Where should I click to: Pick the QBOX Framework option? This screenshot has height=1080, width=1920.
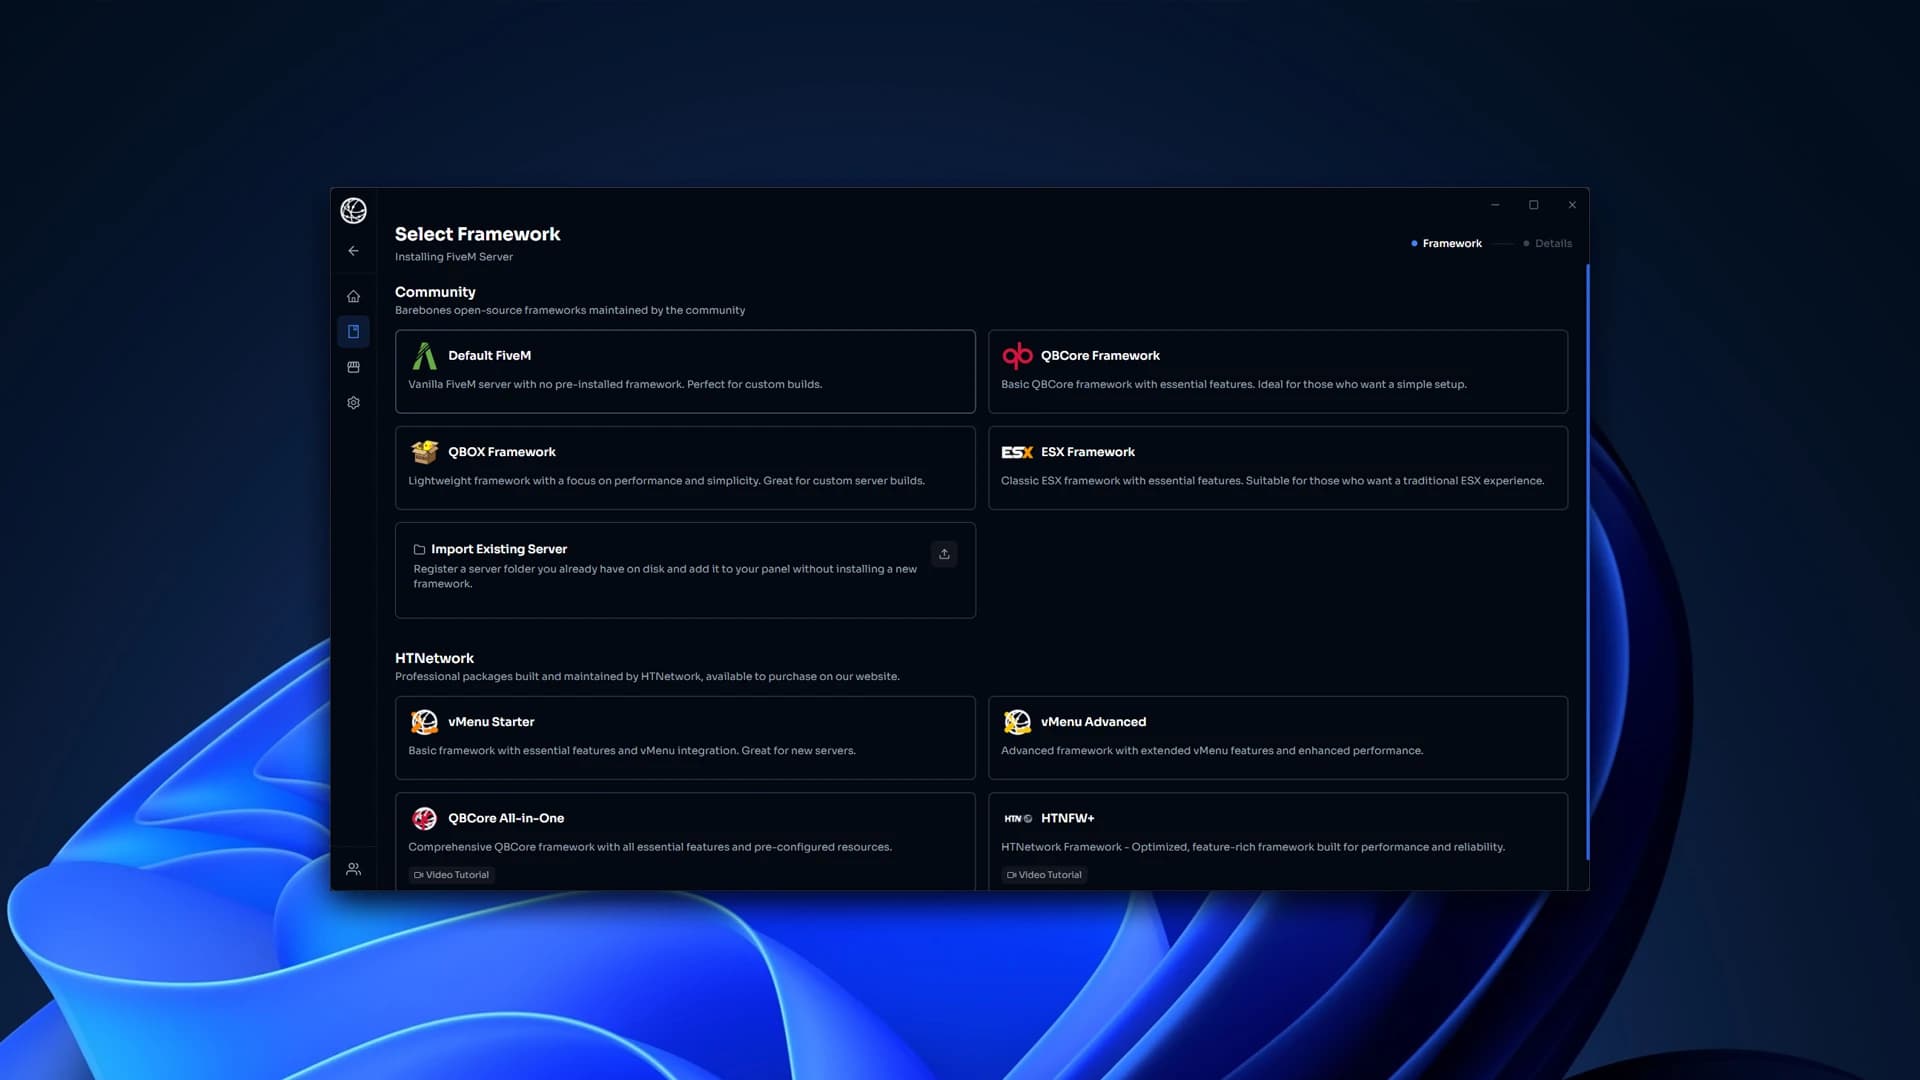(685, 468)
